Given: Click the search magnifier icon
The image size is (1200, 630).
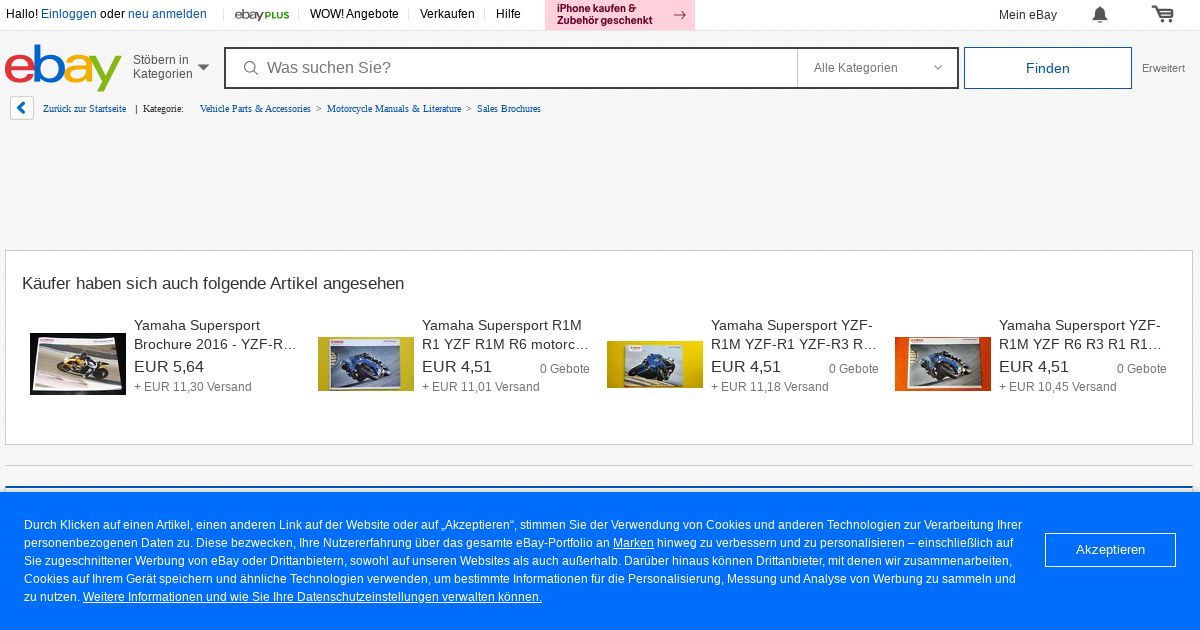Looking at the screenshot, I should pos(251,68).
